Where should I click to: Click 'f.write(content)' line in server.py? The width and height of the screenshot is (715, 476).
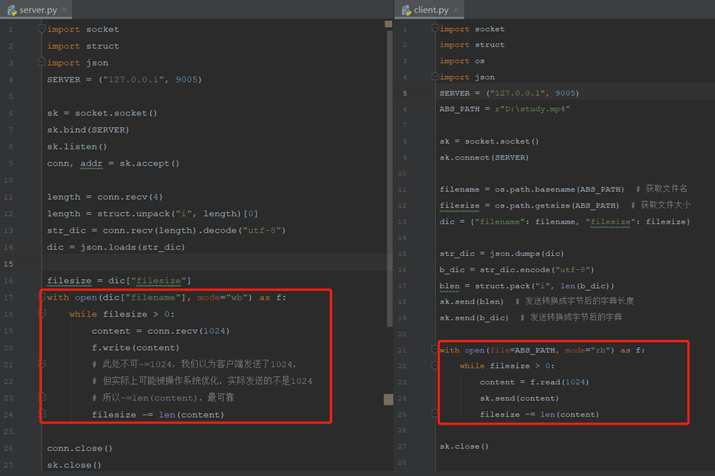[x=136, y=348]
